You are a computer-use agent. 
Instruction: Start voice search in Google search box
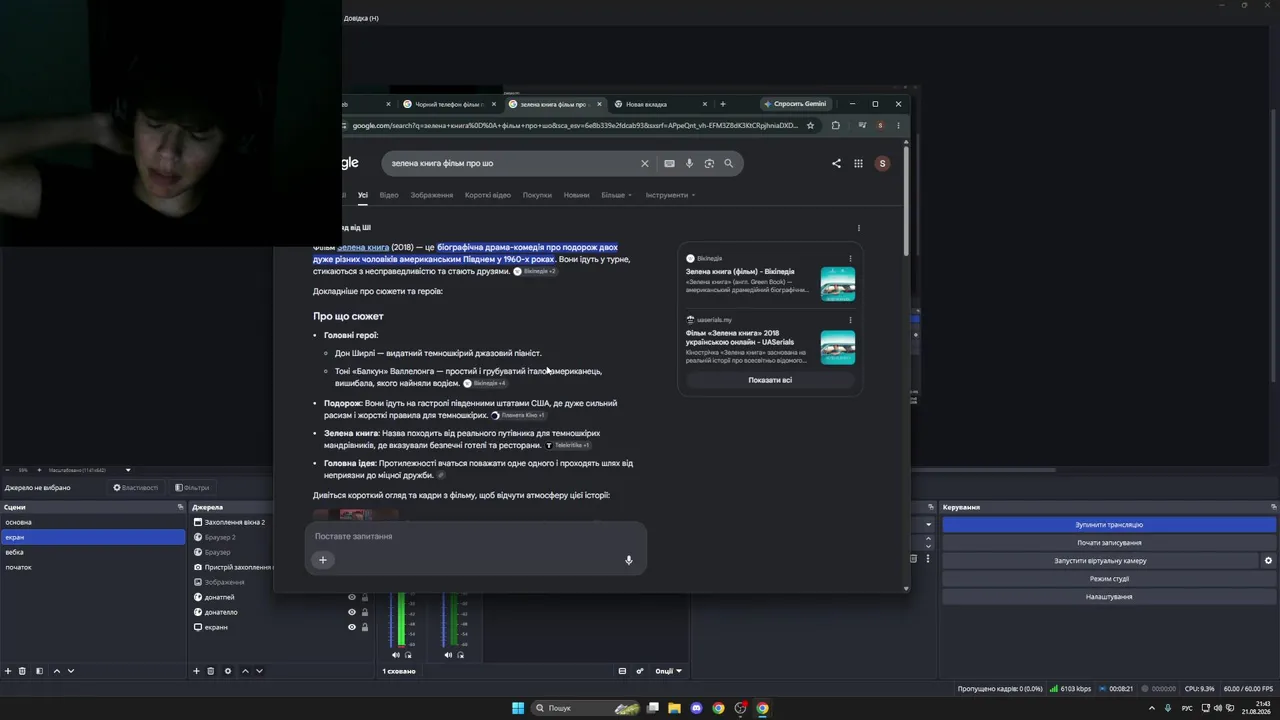click(689, 163)
